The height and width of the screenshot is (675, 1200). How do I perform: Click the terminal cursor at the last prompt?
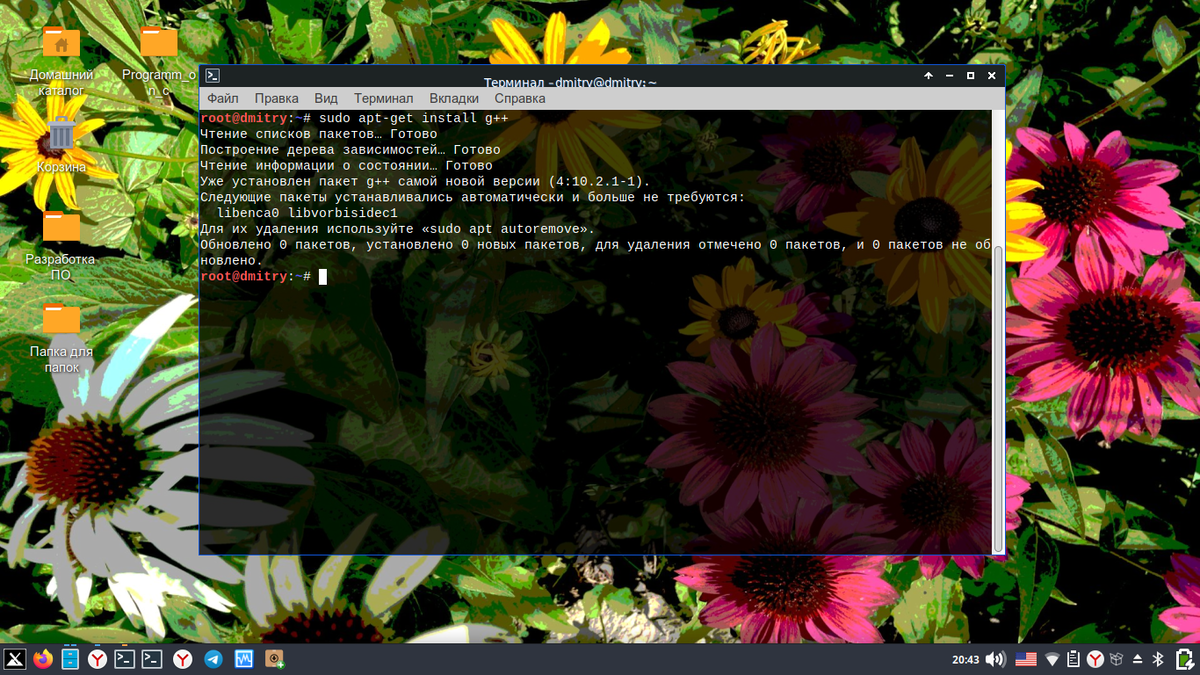[x=323, y=277]
